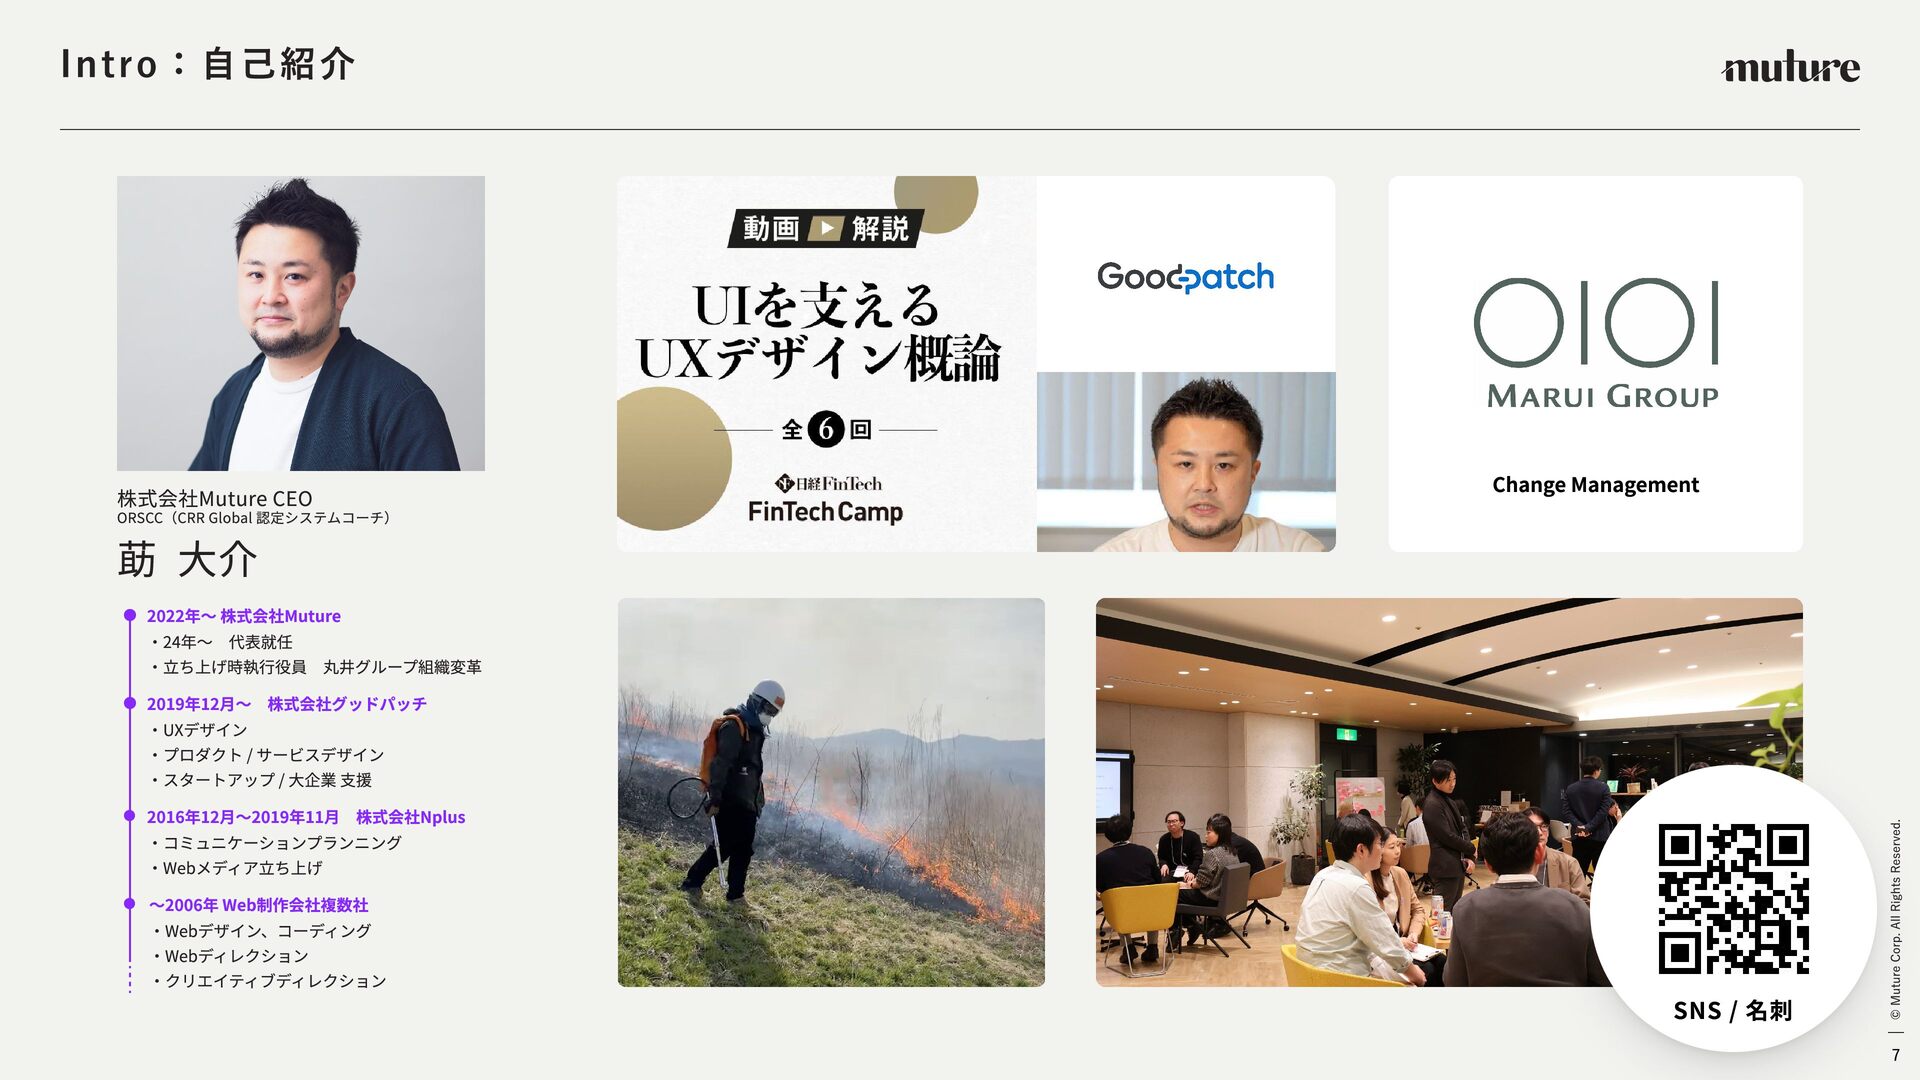The width and height of the screenshot is (1920, 1080).
Task: Click the circled number 6 badge
Action: pos(825,429)
